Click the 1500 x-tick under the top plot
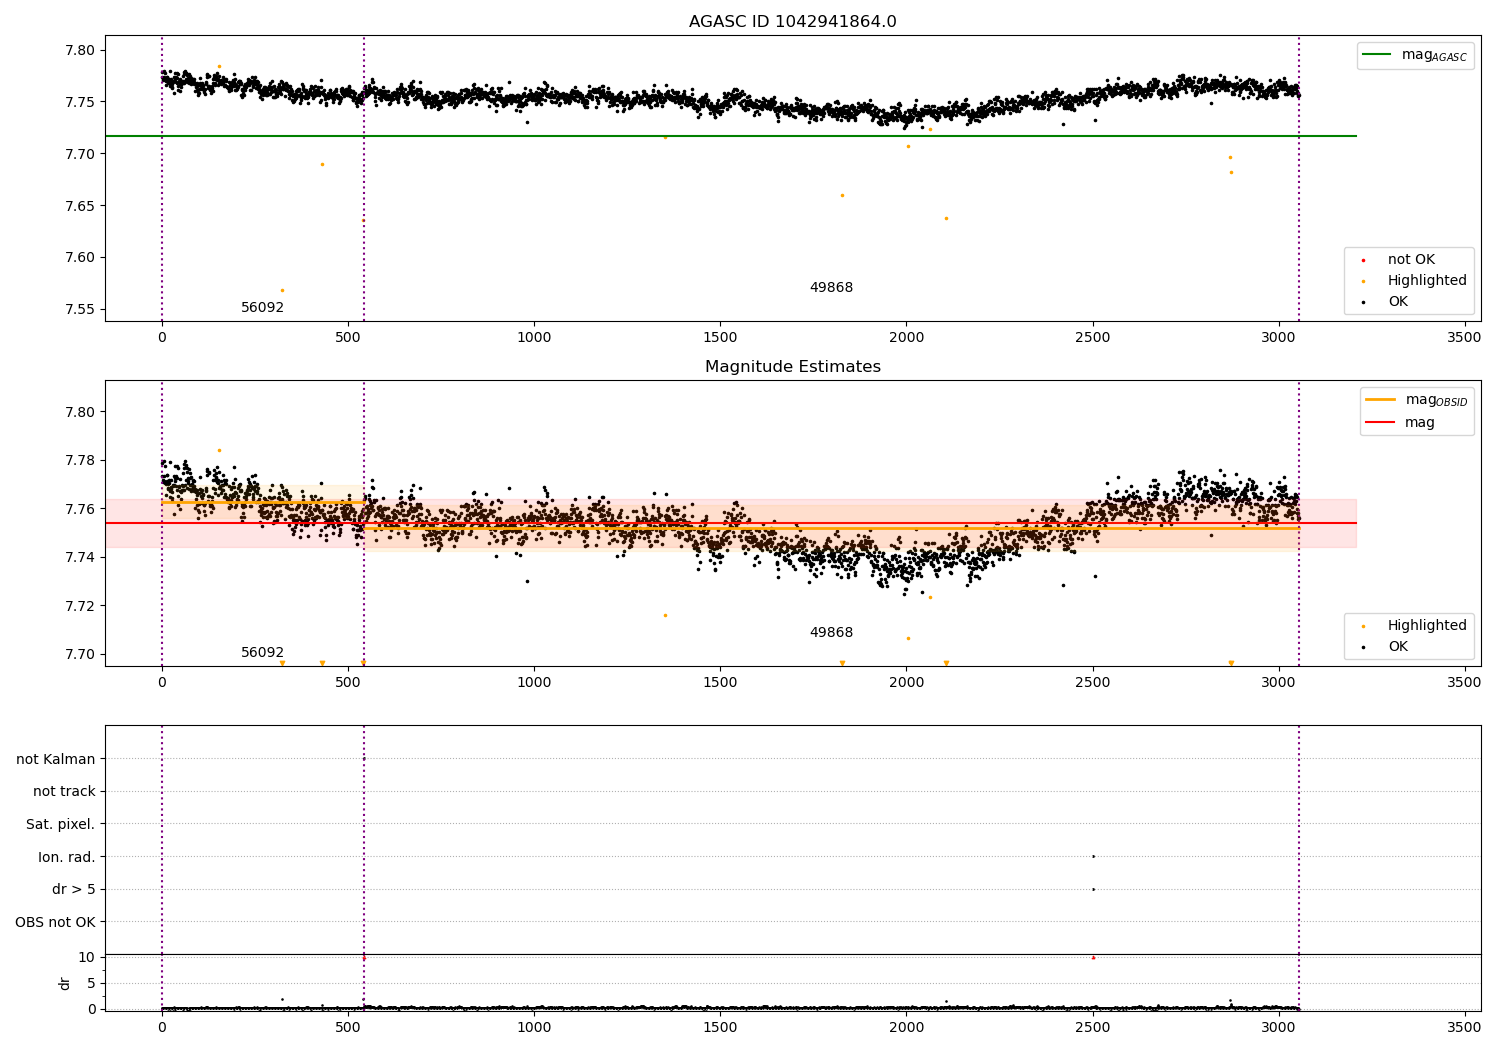Image resolution: width=1500 pixels, height=1050 pixels. pos(720,337)
